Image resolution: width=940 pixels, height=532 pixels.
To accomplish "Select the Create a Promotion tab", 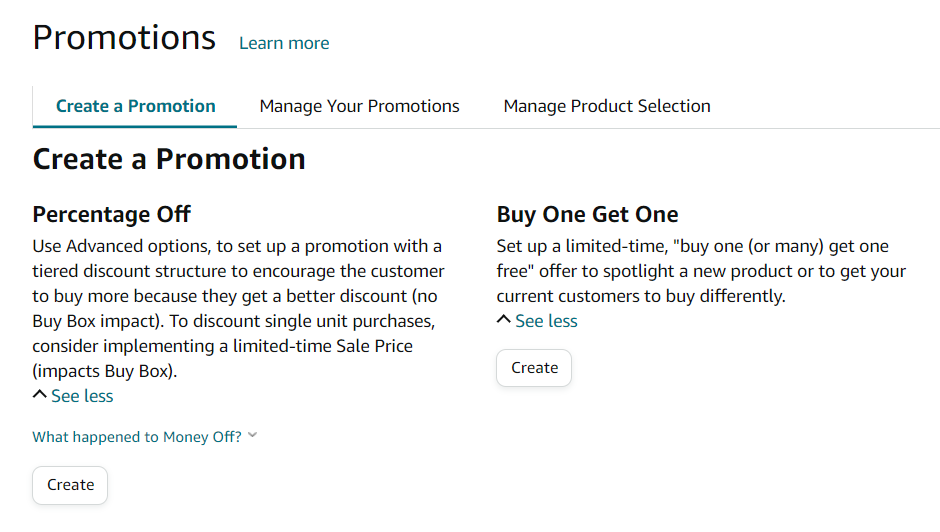I will point(136,106).
